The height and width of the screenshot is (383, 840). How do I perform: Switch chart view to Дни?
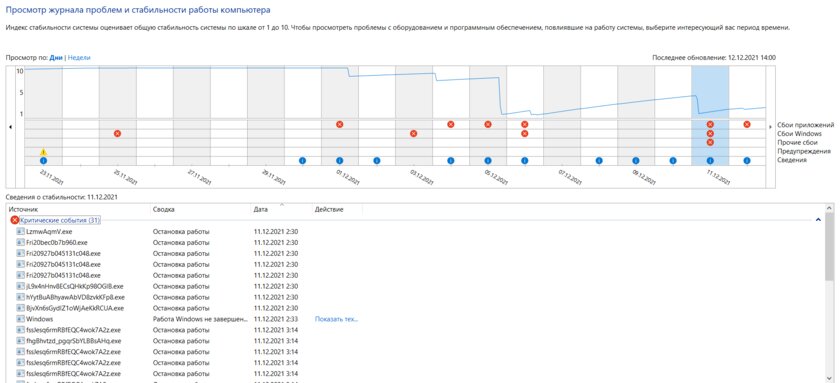point(56,57)
